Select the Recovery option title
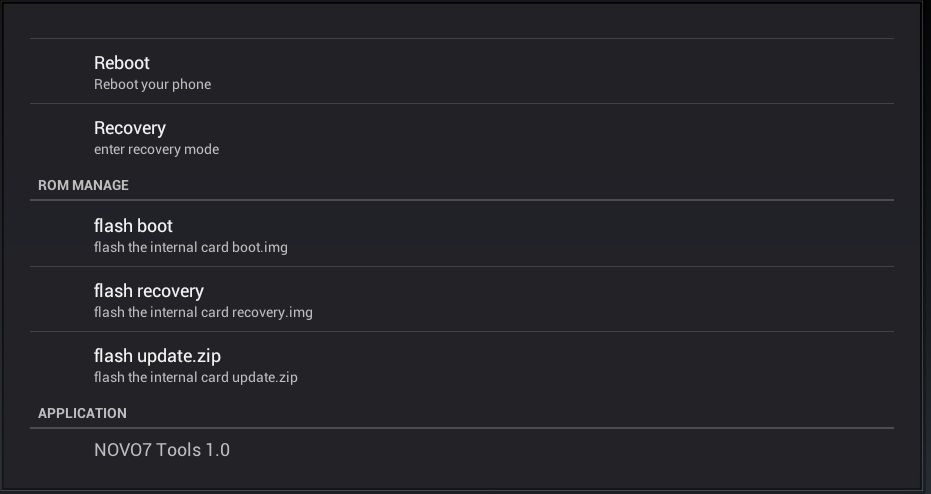 [130, 128]
